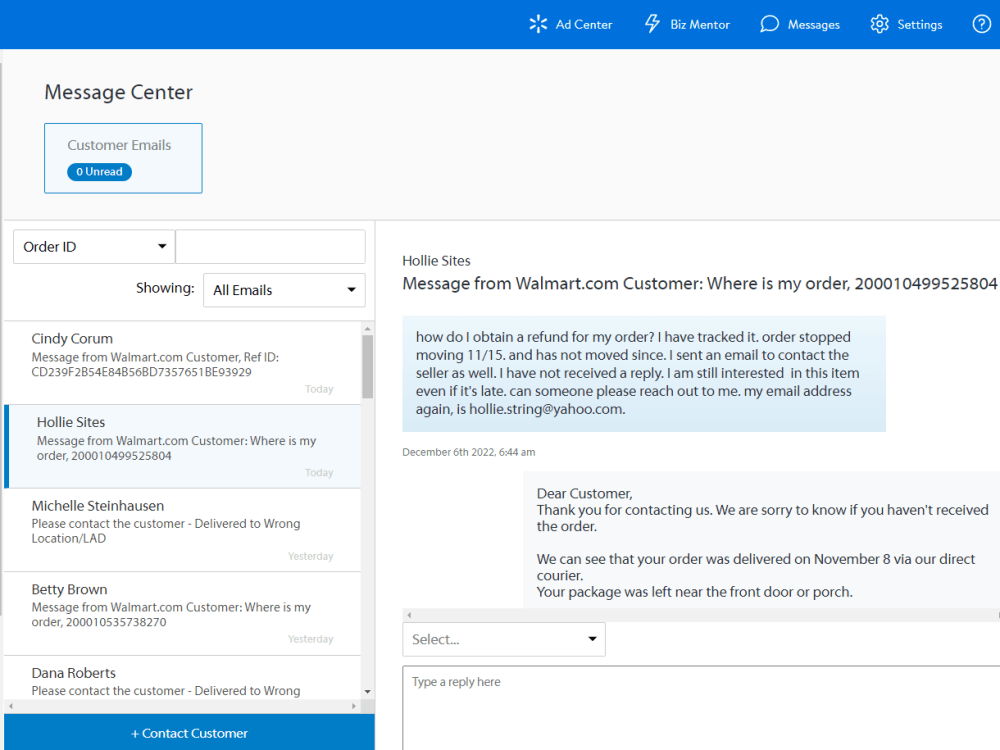Open the All Emails showing filter dropdown
Screen dimensions: 1000x750
coord(284,290)
